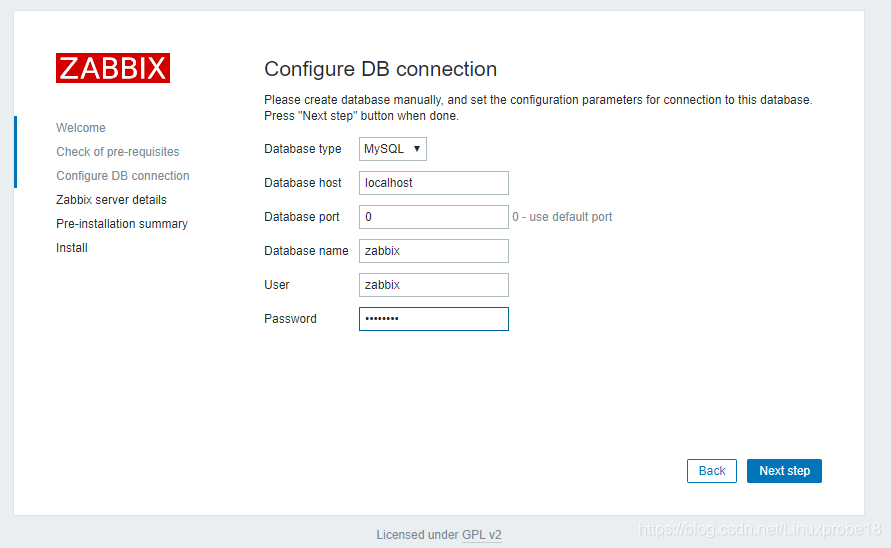Open the Database type dropdown
This screenshot has width=891, height=548.
[x=393, y=149]
